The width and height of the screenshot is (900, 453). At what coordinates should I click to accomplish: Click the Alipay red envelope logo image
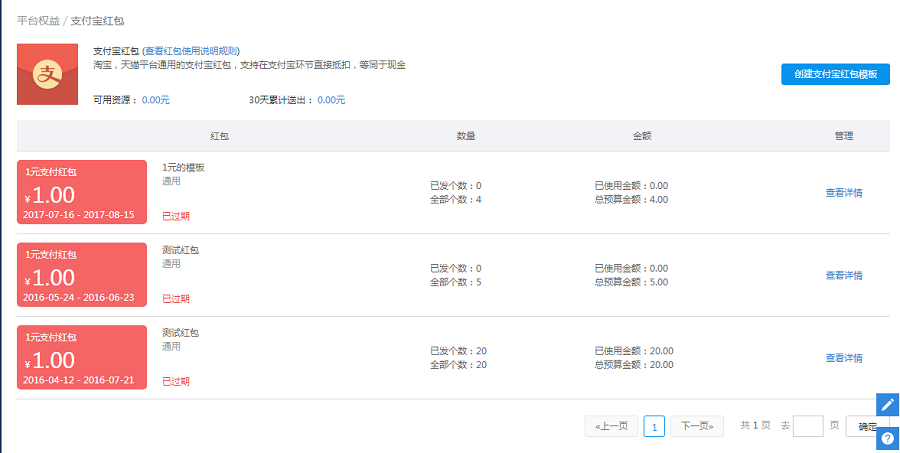click(x=48, y=74)
